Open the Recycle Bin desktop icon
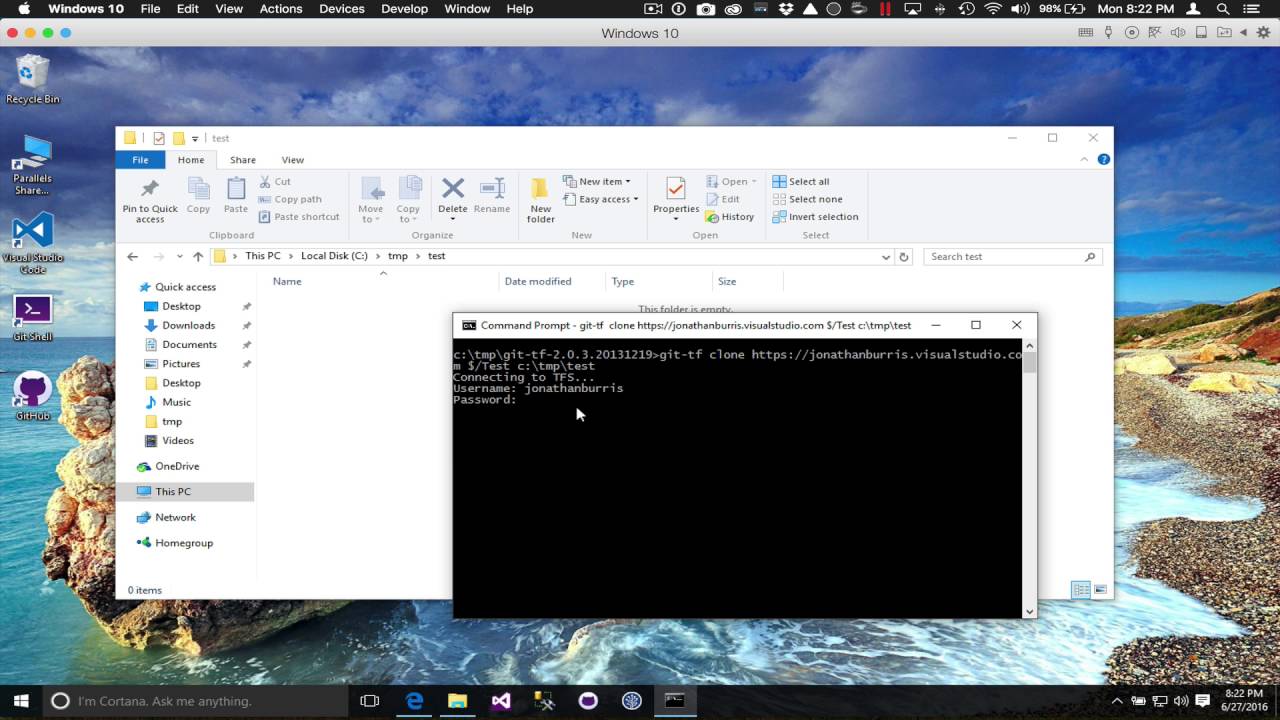The height and width of the screenshot is (720, 1280). pos(32,79)
